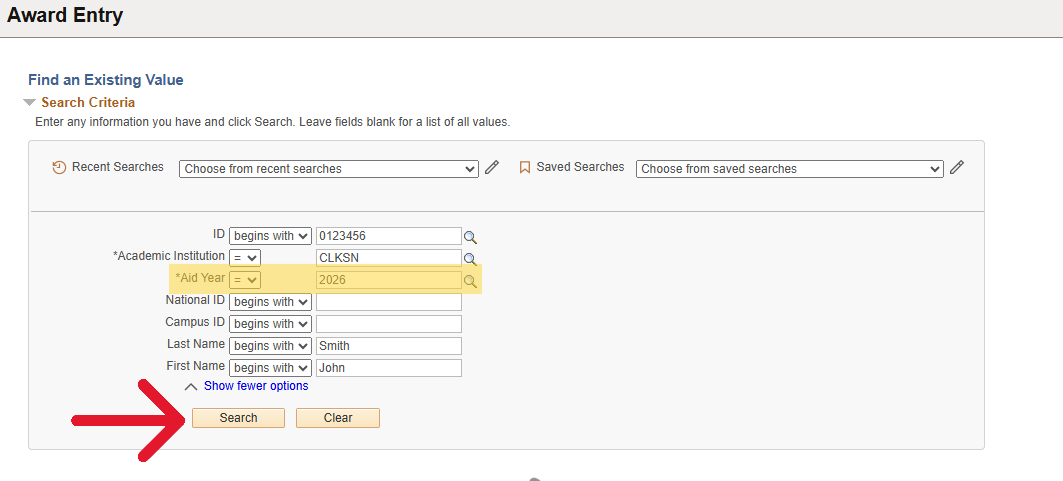Click into the ID input field
The width and height of the screenshot is (1063, 481).
point(388,236)
